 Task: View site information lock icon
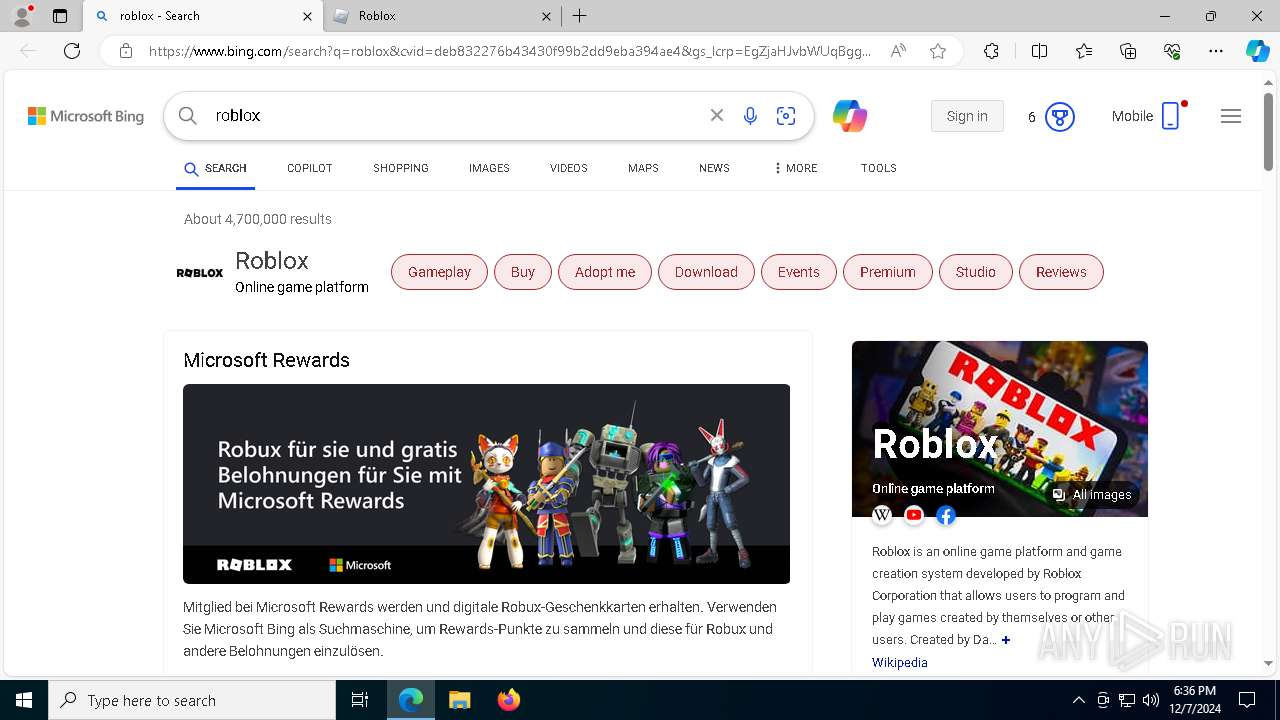(x=125, y=51)
